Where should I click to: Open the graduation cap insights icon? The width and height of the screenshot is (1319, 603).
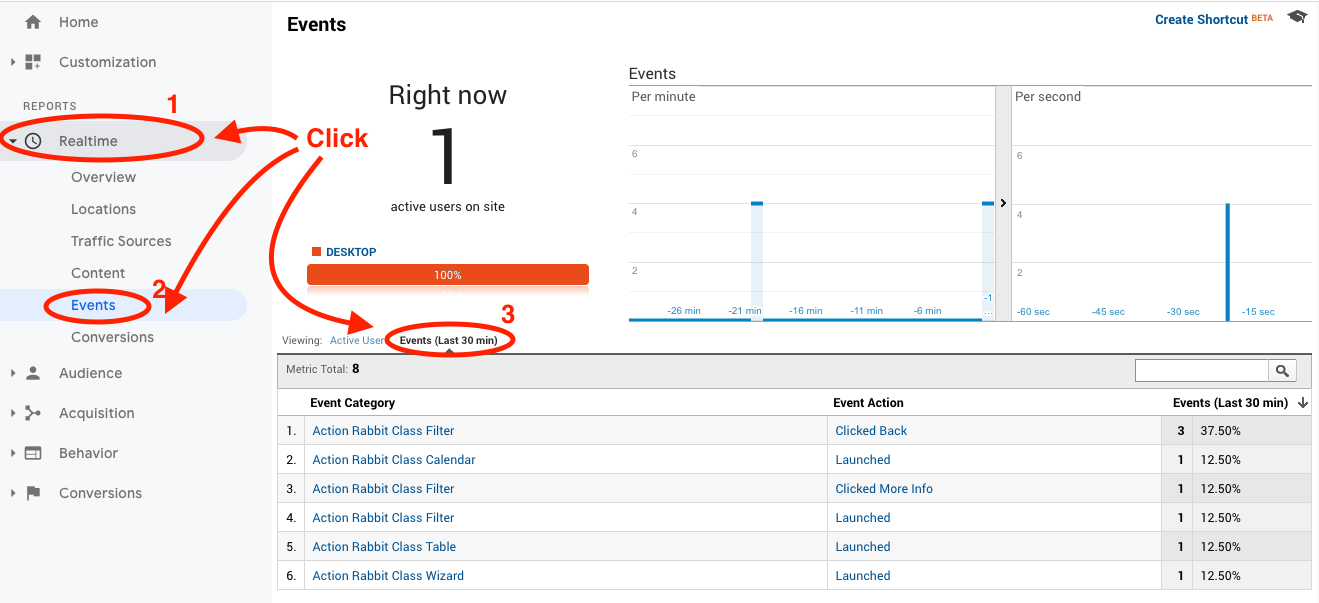[1296, 17]
